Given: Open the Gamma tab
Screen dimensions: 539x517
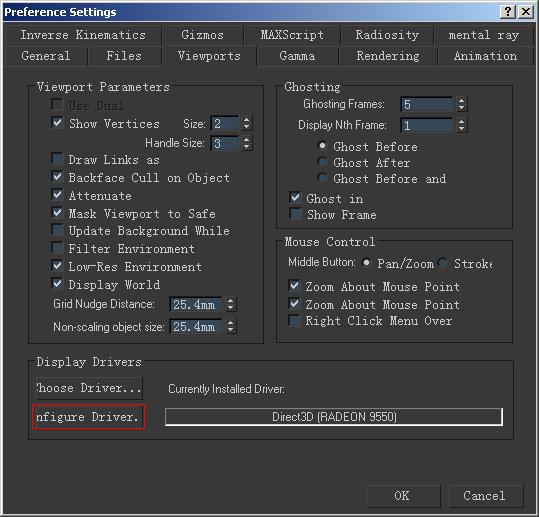Looking at the screenshot, I should tap(297, 56).
